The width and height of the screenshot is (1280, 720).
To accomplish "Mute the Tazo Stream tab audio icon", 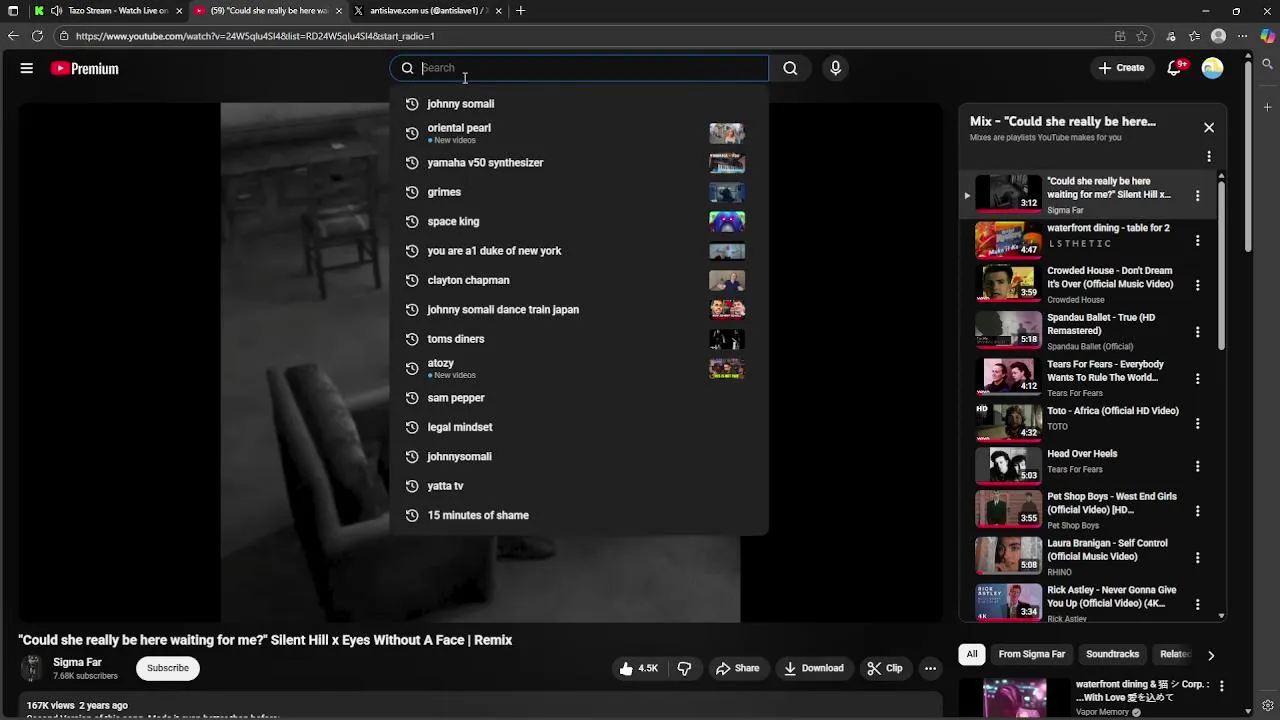I will click(x=56, y=11).
